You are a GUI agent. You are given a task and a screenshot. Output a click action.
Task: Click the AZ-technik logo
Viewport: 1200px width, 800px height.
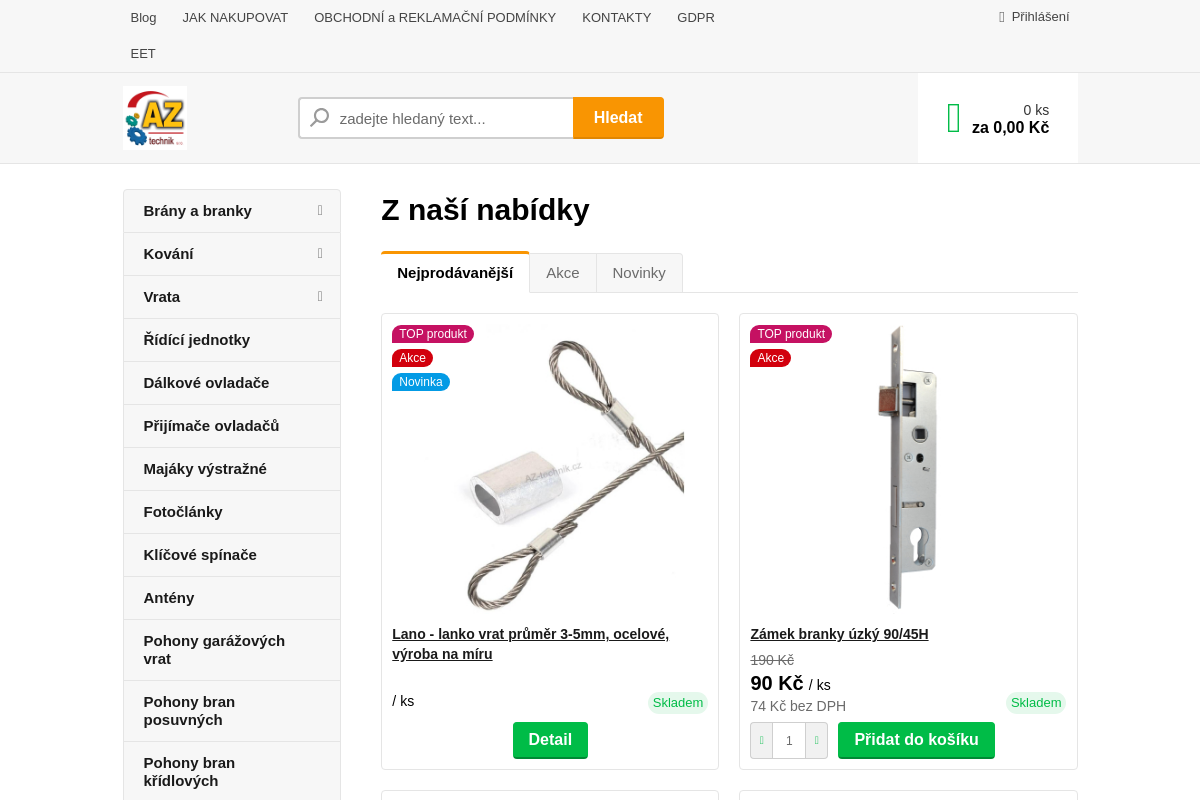pos(154,117)
